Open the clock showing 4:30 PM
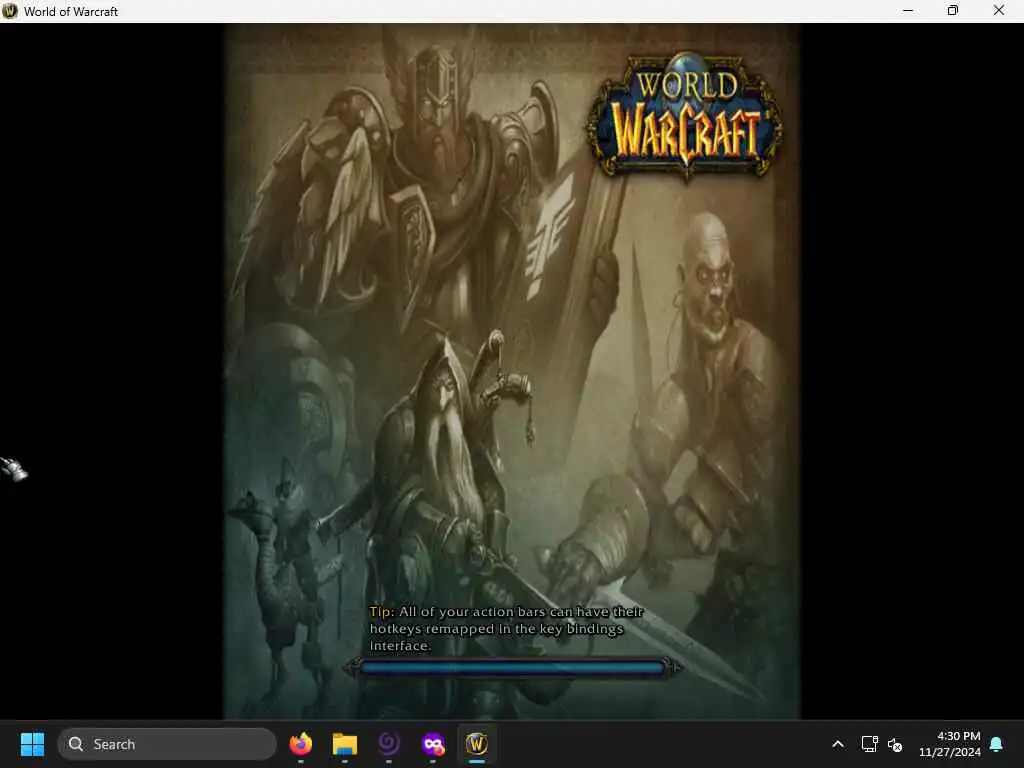1024x768 pixels. [958, 736]
